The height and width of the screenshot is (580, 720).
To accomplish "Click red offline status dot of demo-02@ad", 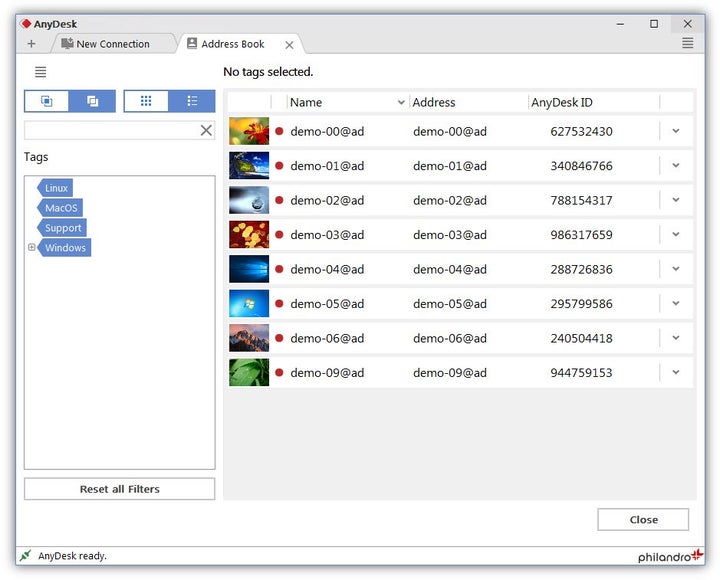I will [x=279, y=200].
